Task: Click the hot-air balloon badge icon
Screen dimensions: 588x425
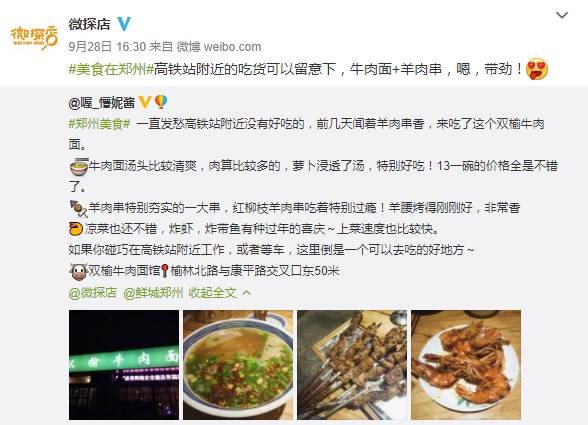Action: pos(161,102)
